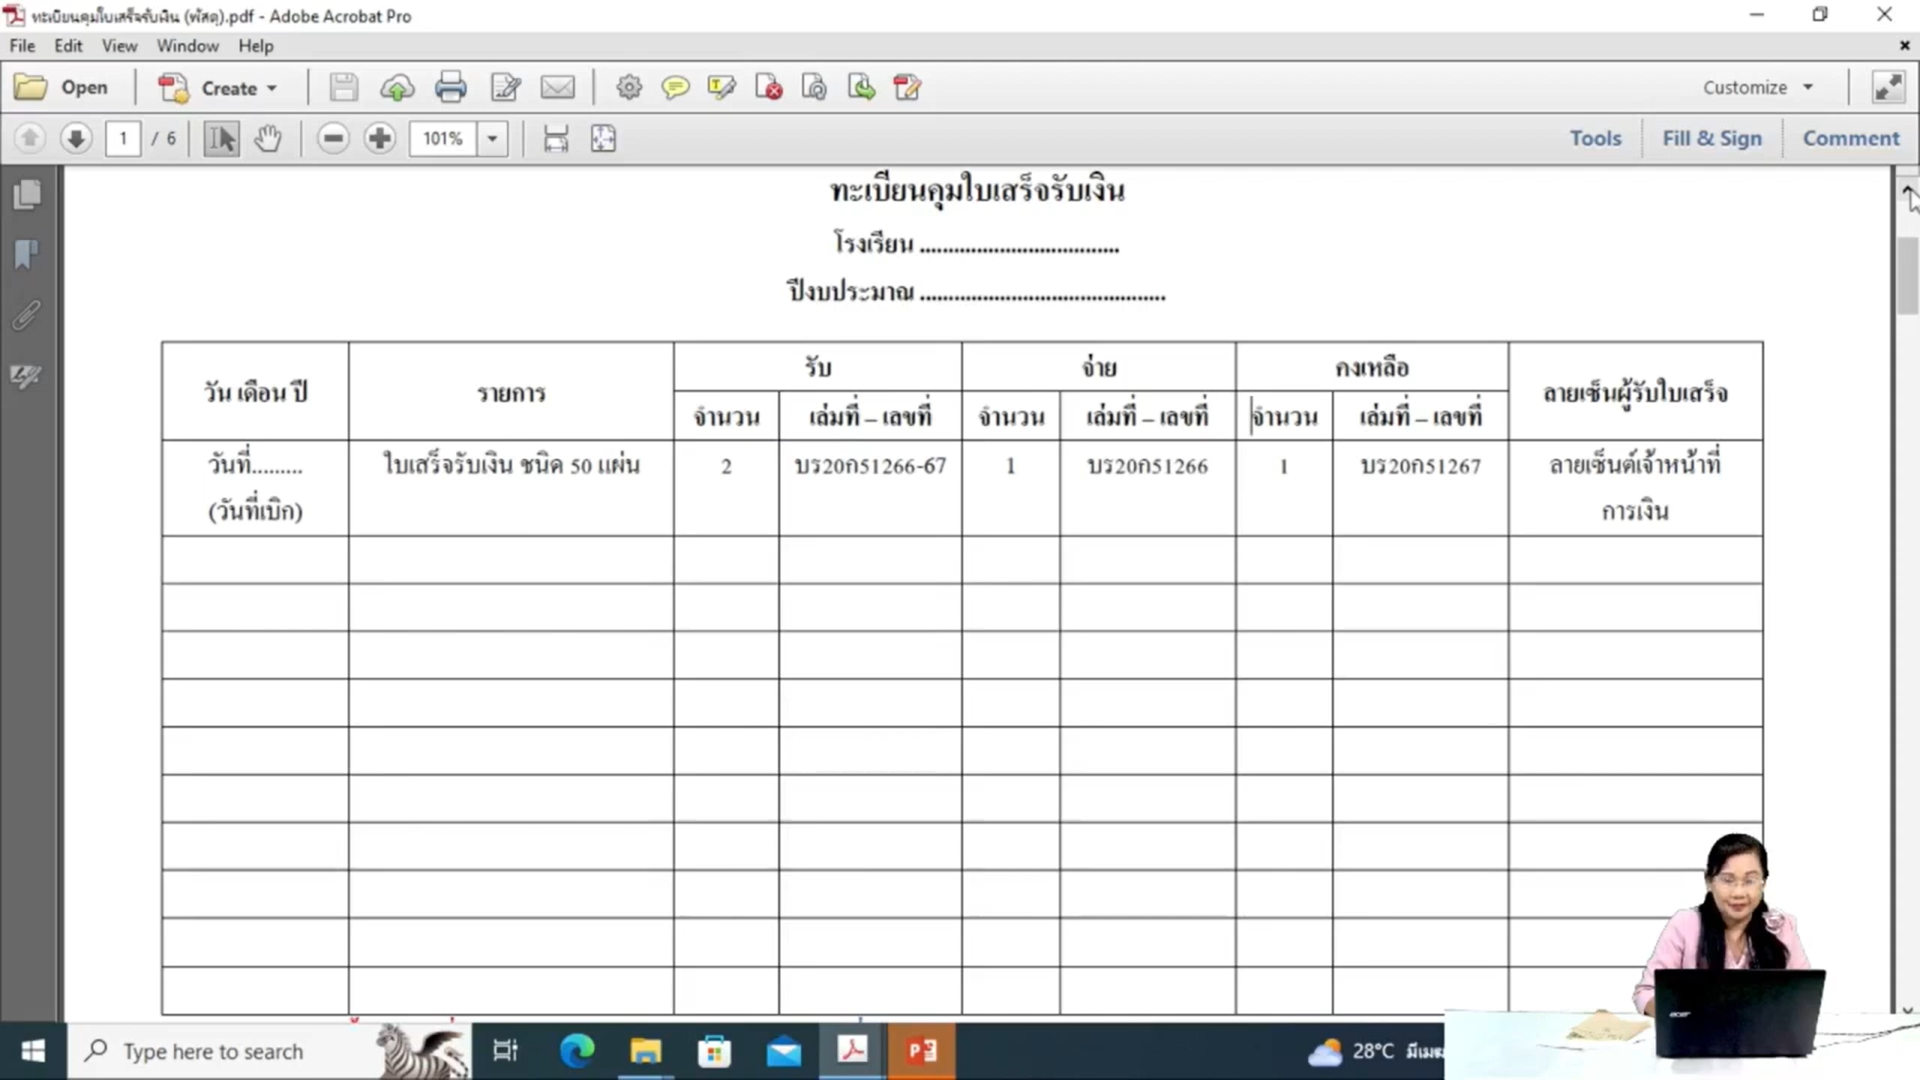Expand the Create dropdown
This screenshot has height=1080, width=1920.
(271, 88)
